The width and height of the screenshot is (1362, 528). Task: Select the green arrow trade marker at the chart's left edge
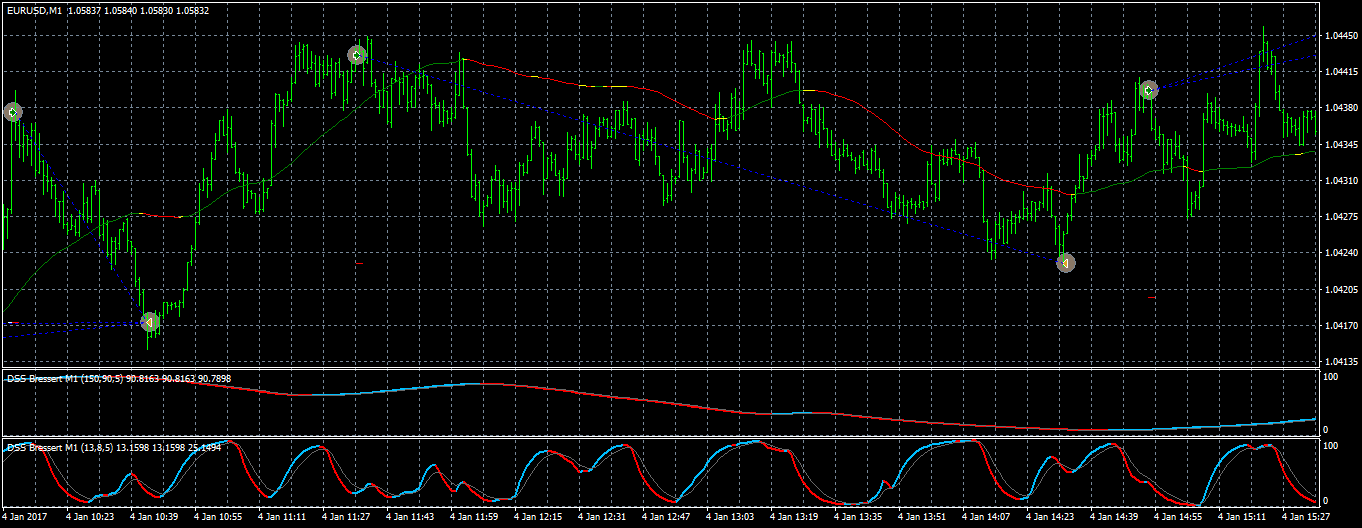click(x=13, y=112)
